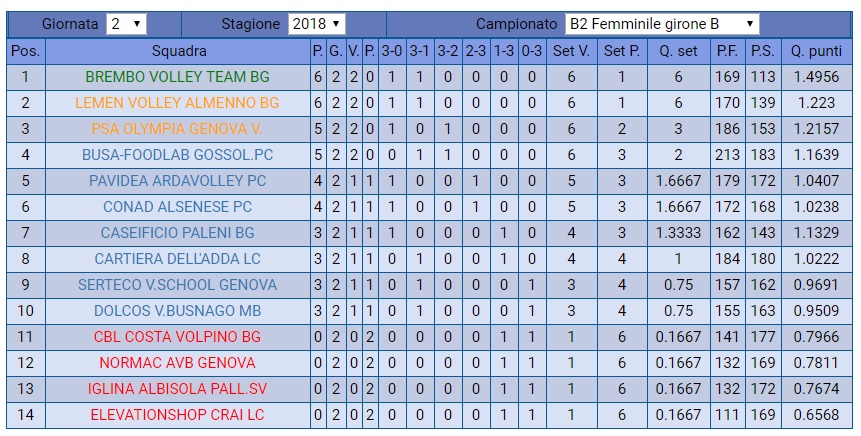The image size is (861, 436).
Task: Open LEMEN VOLLEY ALMENNO BG team
Action: pos(177,103)
